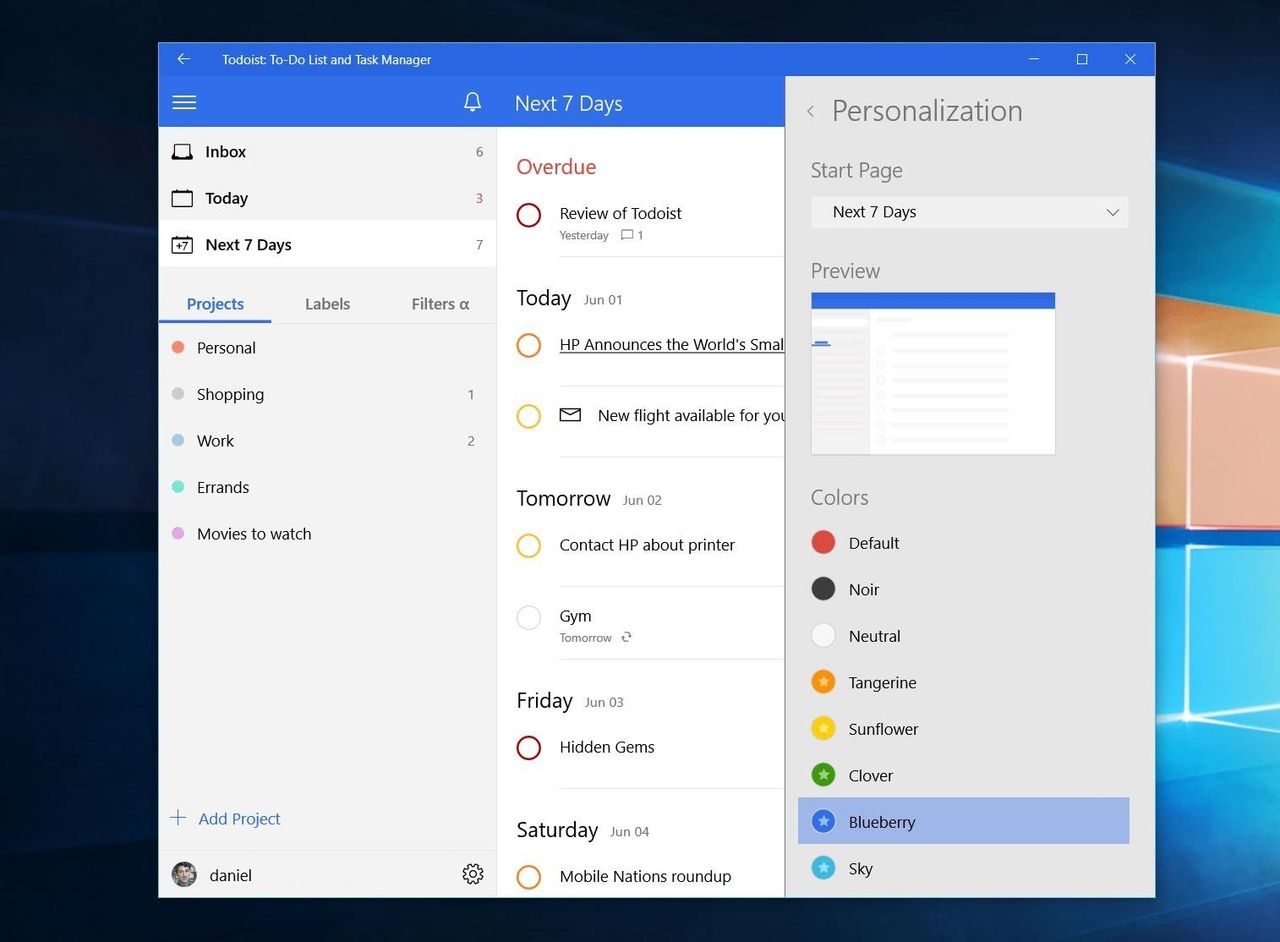Viewport: 1280px width, 942px height.
Task: Click the Hidden Gems task title
Action: 607,747
